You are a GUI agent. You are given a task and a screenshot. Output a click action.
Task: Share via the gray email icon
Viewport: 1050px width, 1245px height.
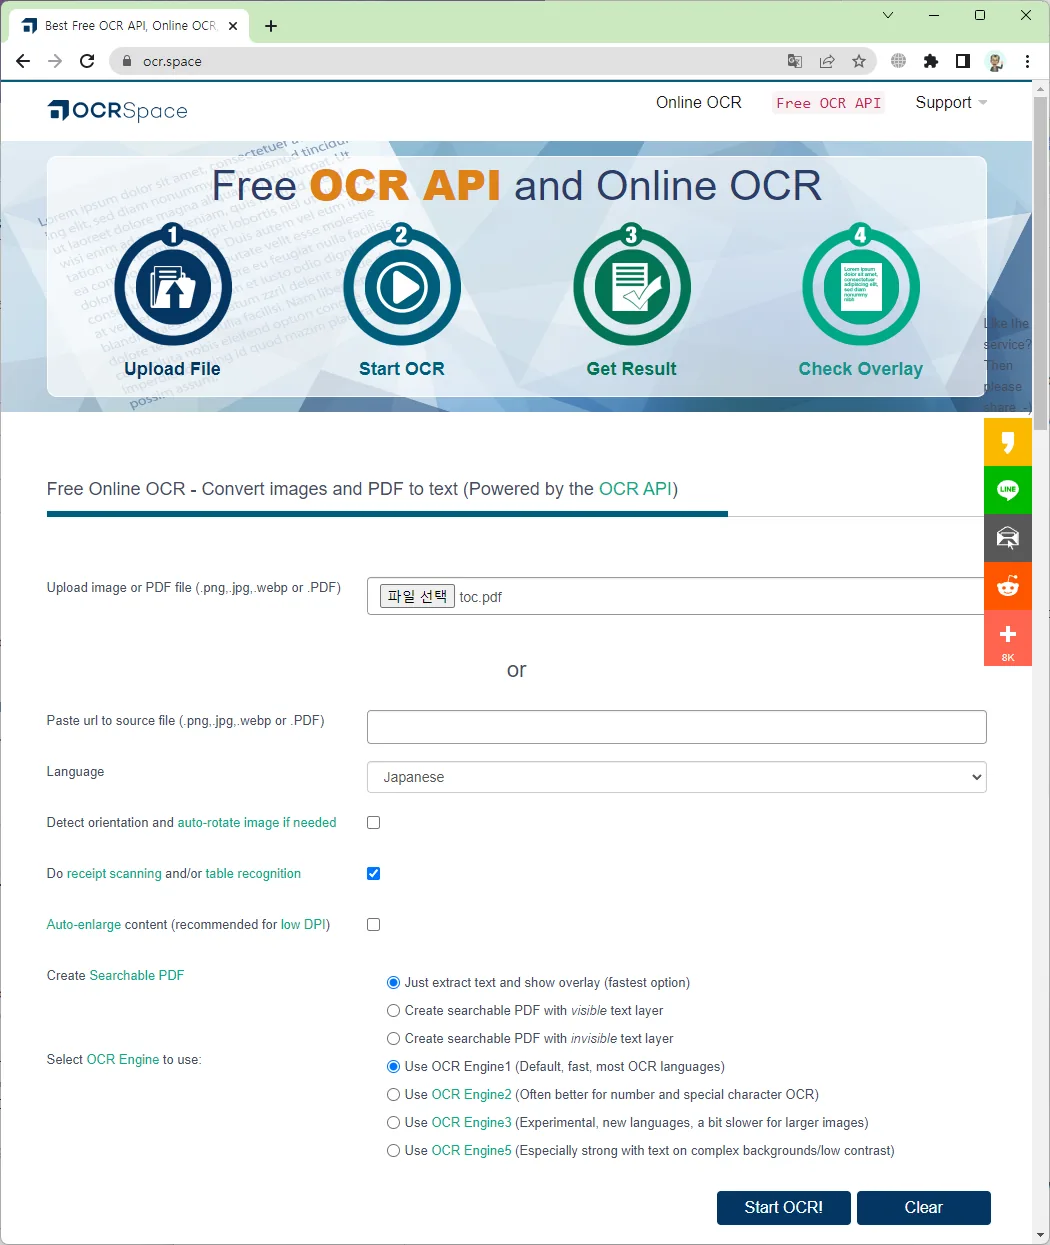[x=1008, y=538]
